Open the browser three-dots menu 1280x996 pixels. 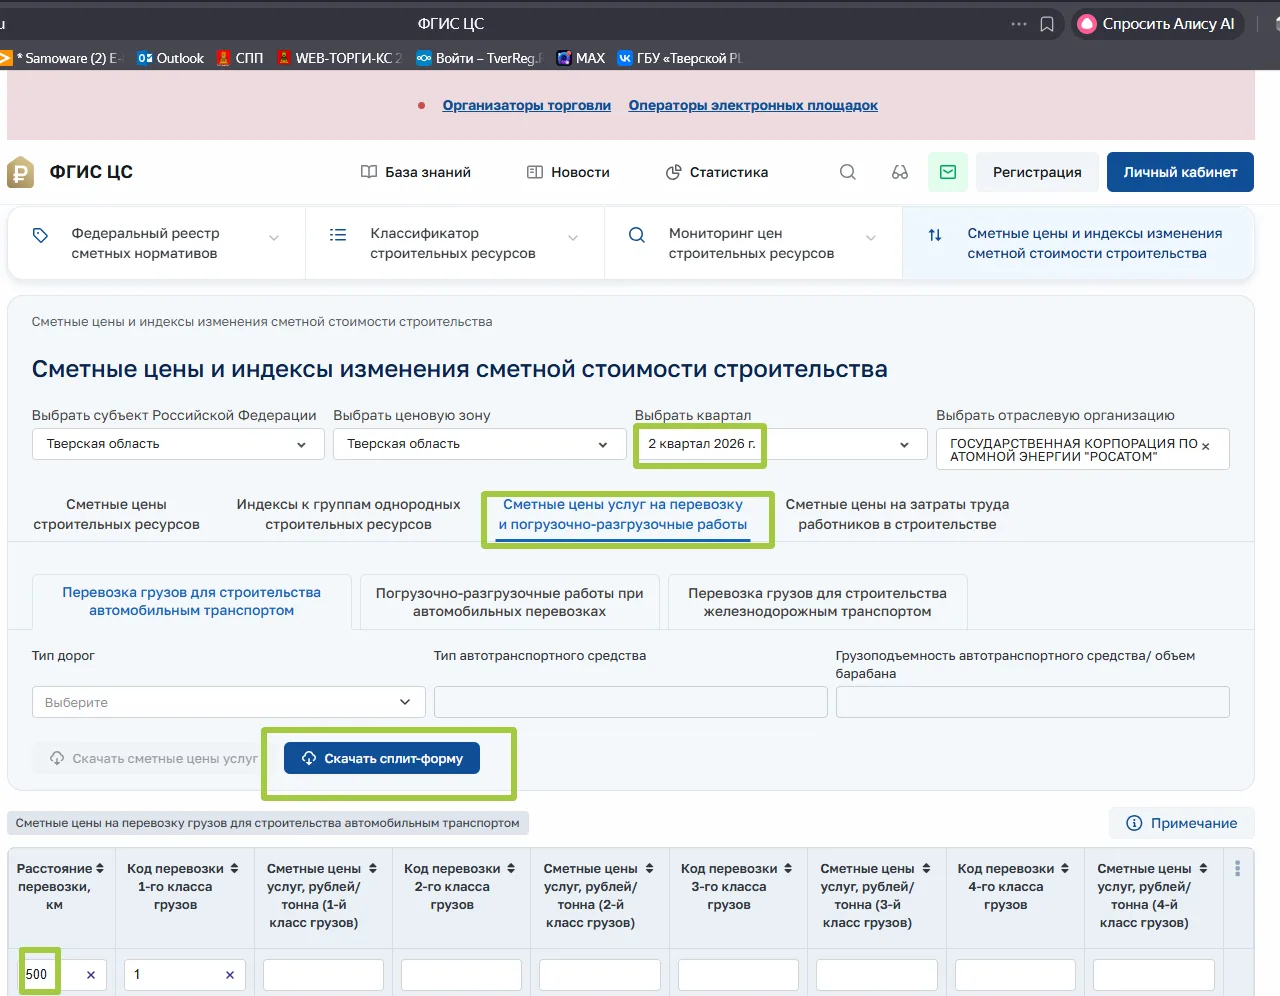[x=1019, y=24]
